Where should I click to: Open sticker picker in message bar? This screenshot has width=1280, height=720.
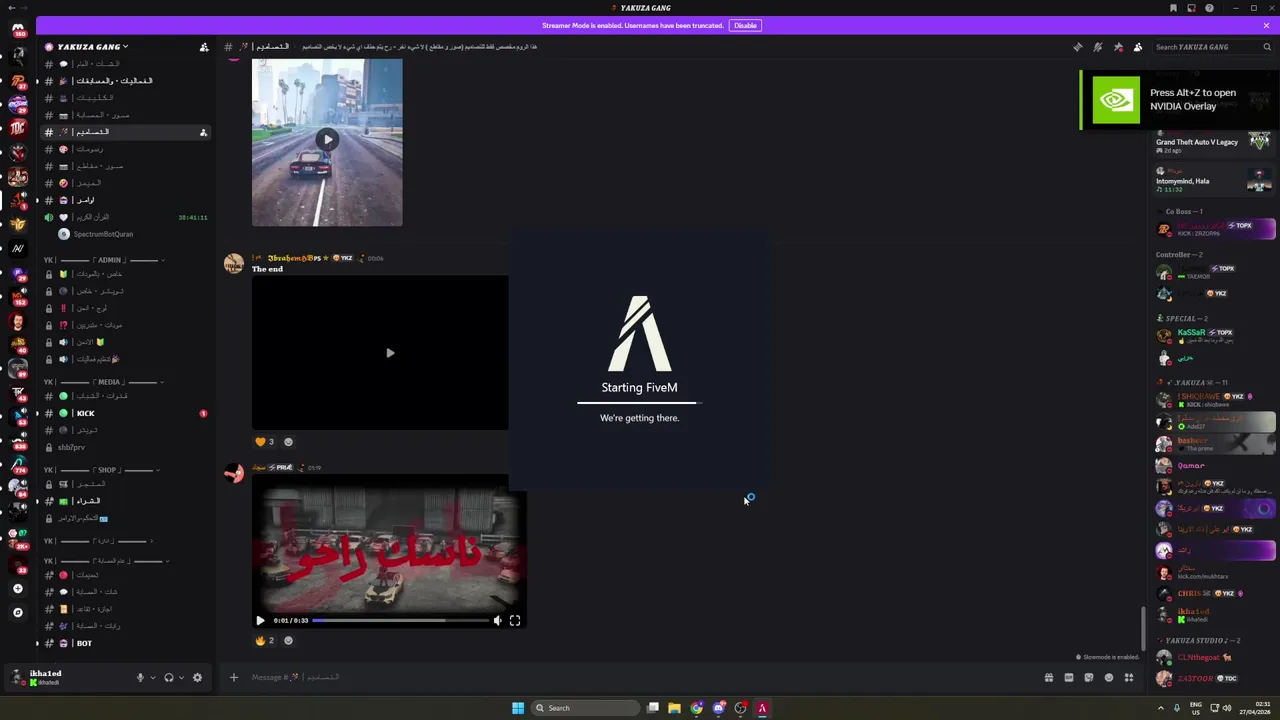coord(1088,677)
